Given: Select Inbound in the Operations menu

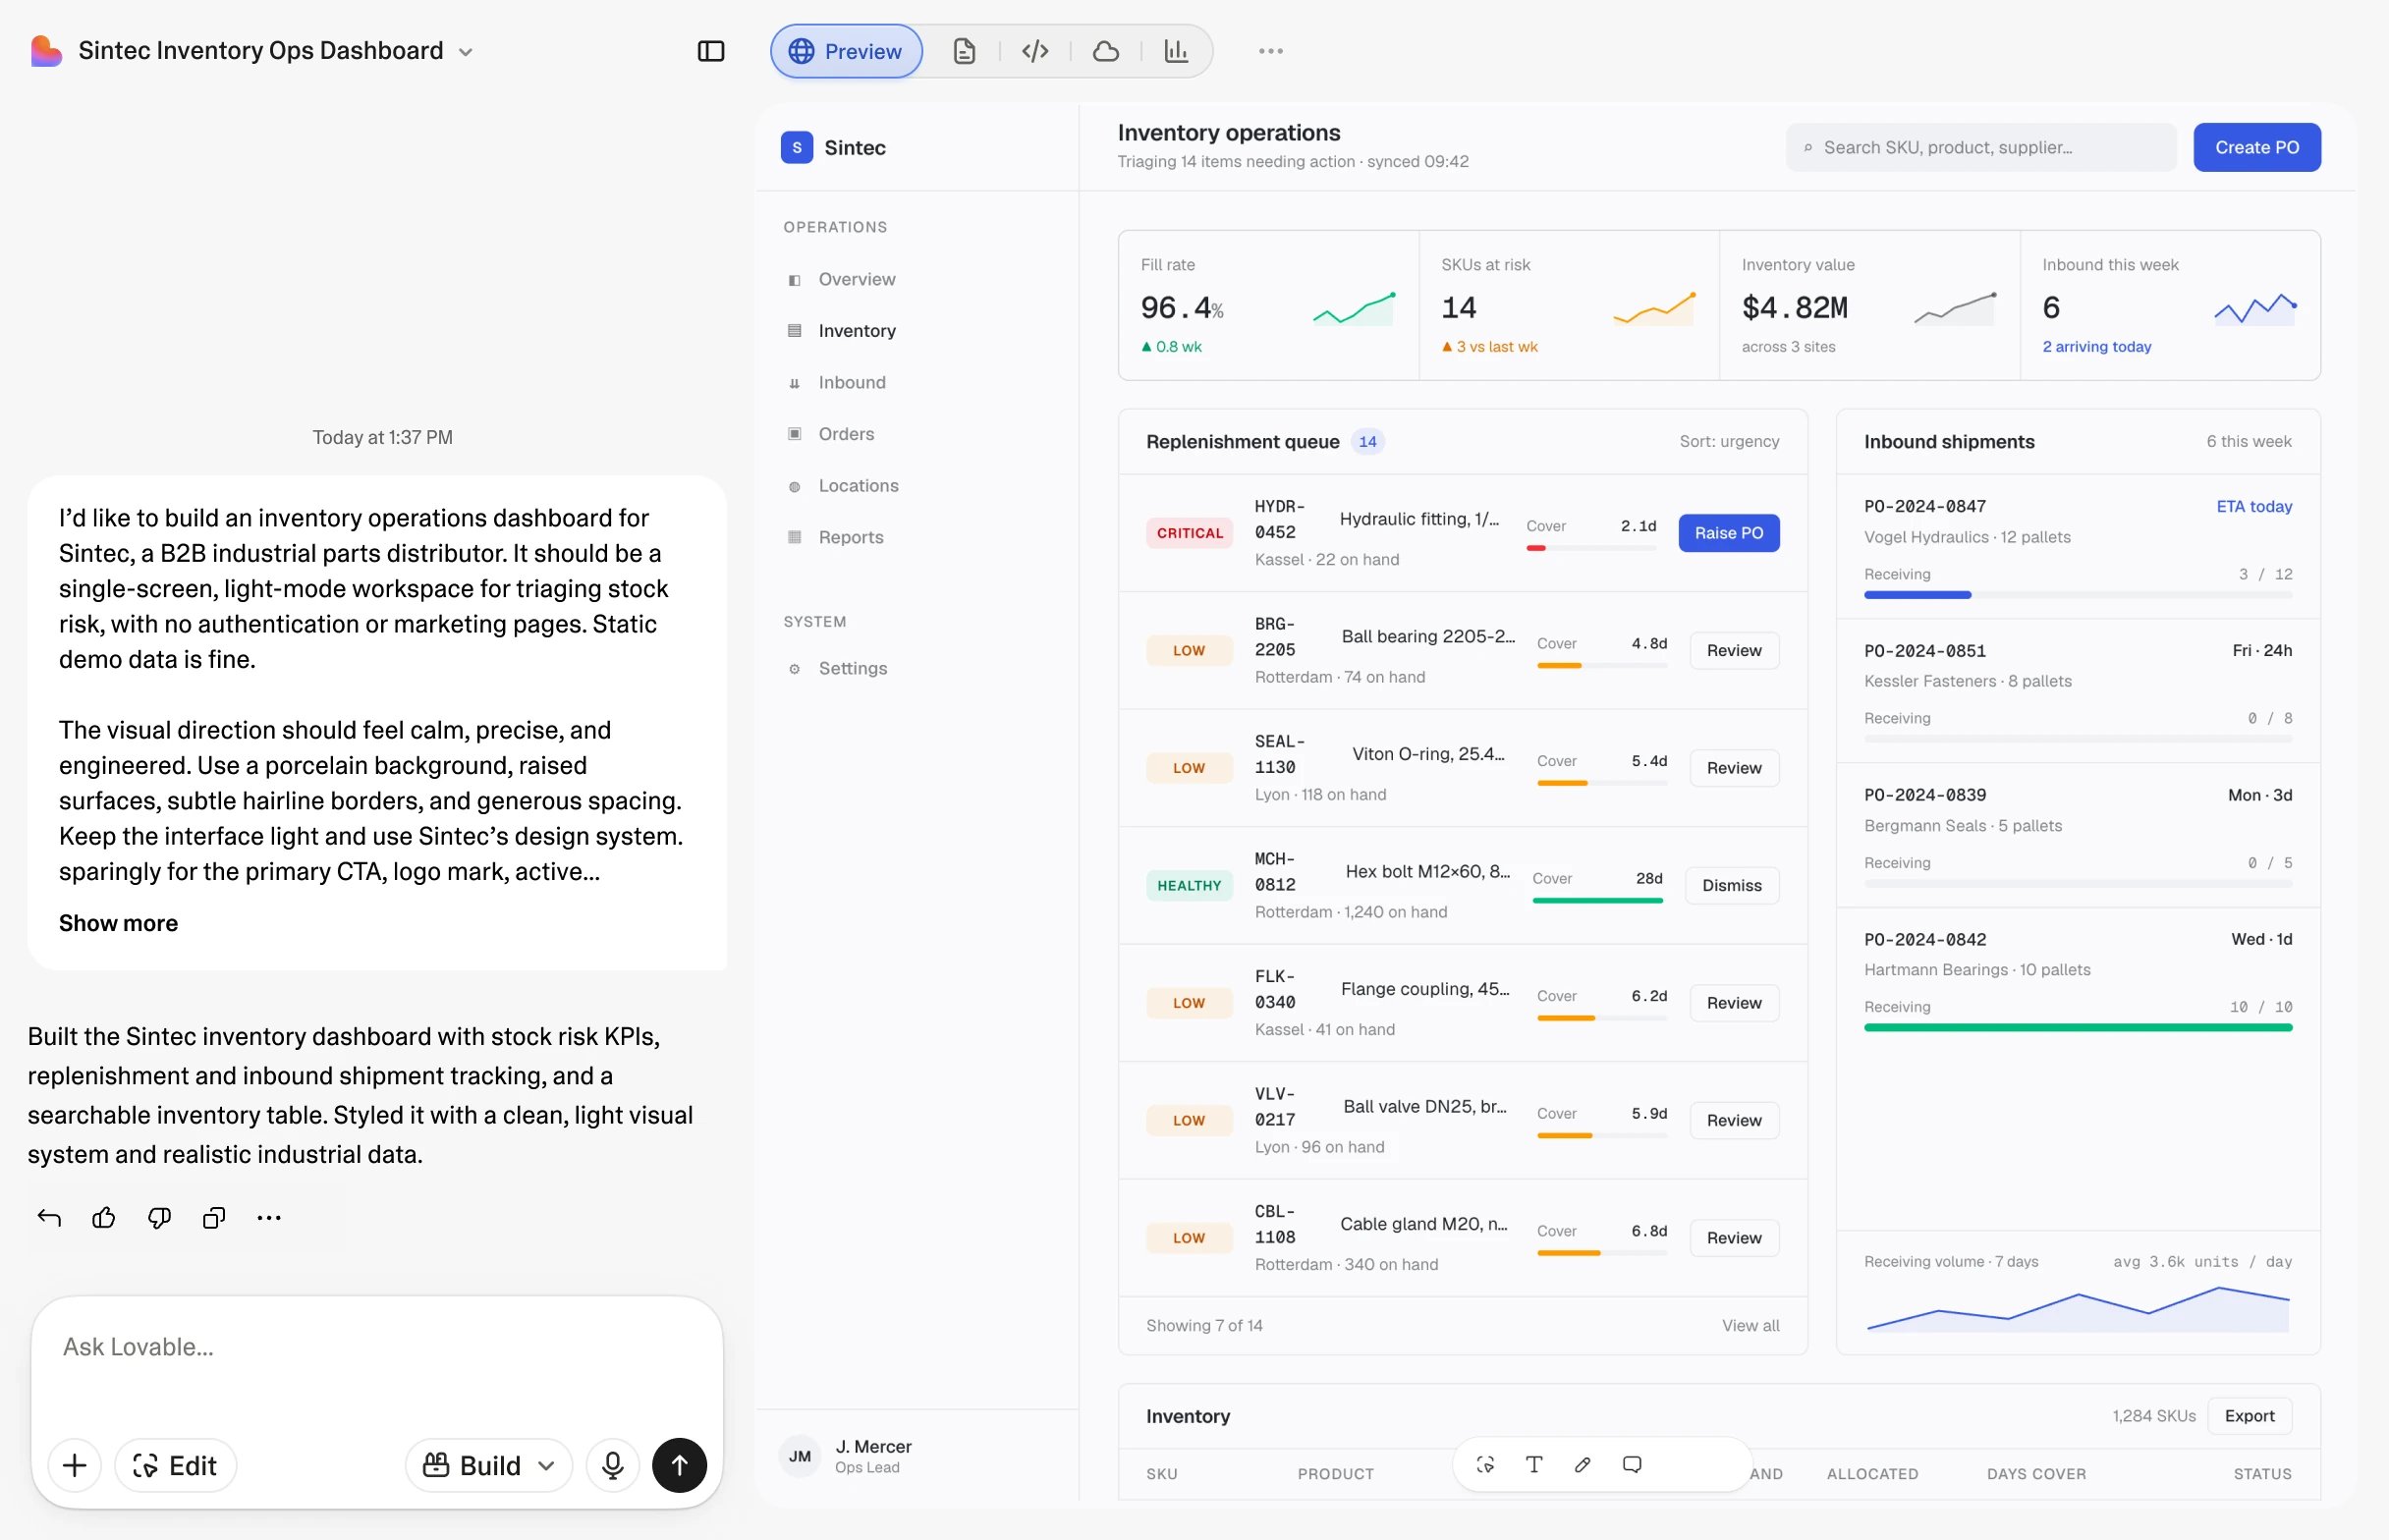Looking at the screenshot, I should point(851,382).
